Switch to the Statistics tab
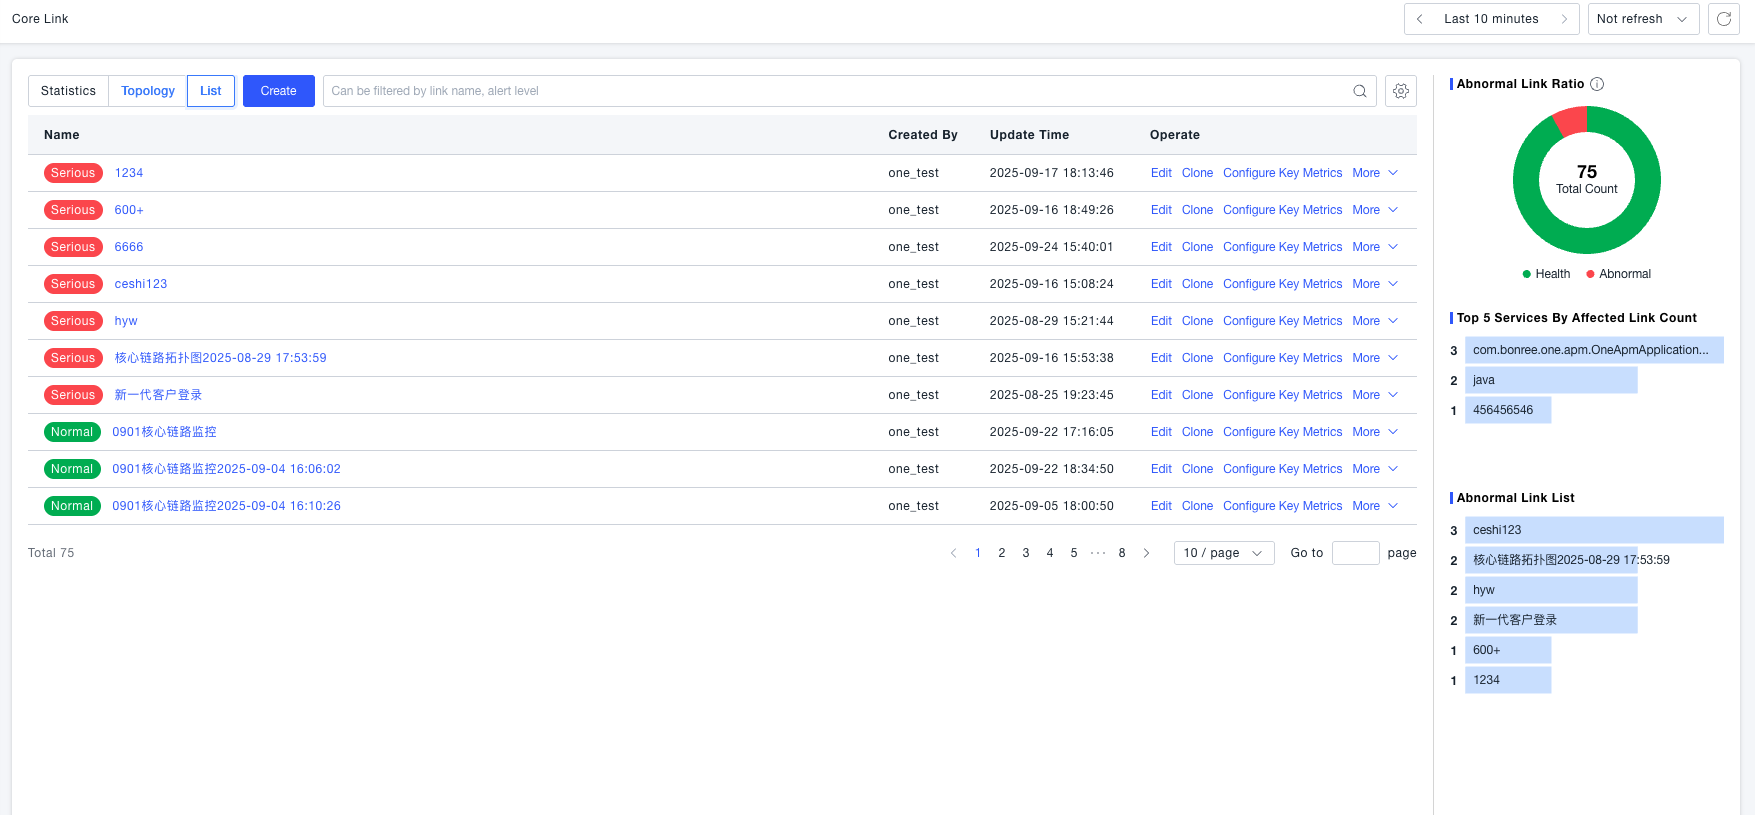 pyautogui.click(x=68, y=91)
